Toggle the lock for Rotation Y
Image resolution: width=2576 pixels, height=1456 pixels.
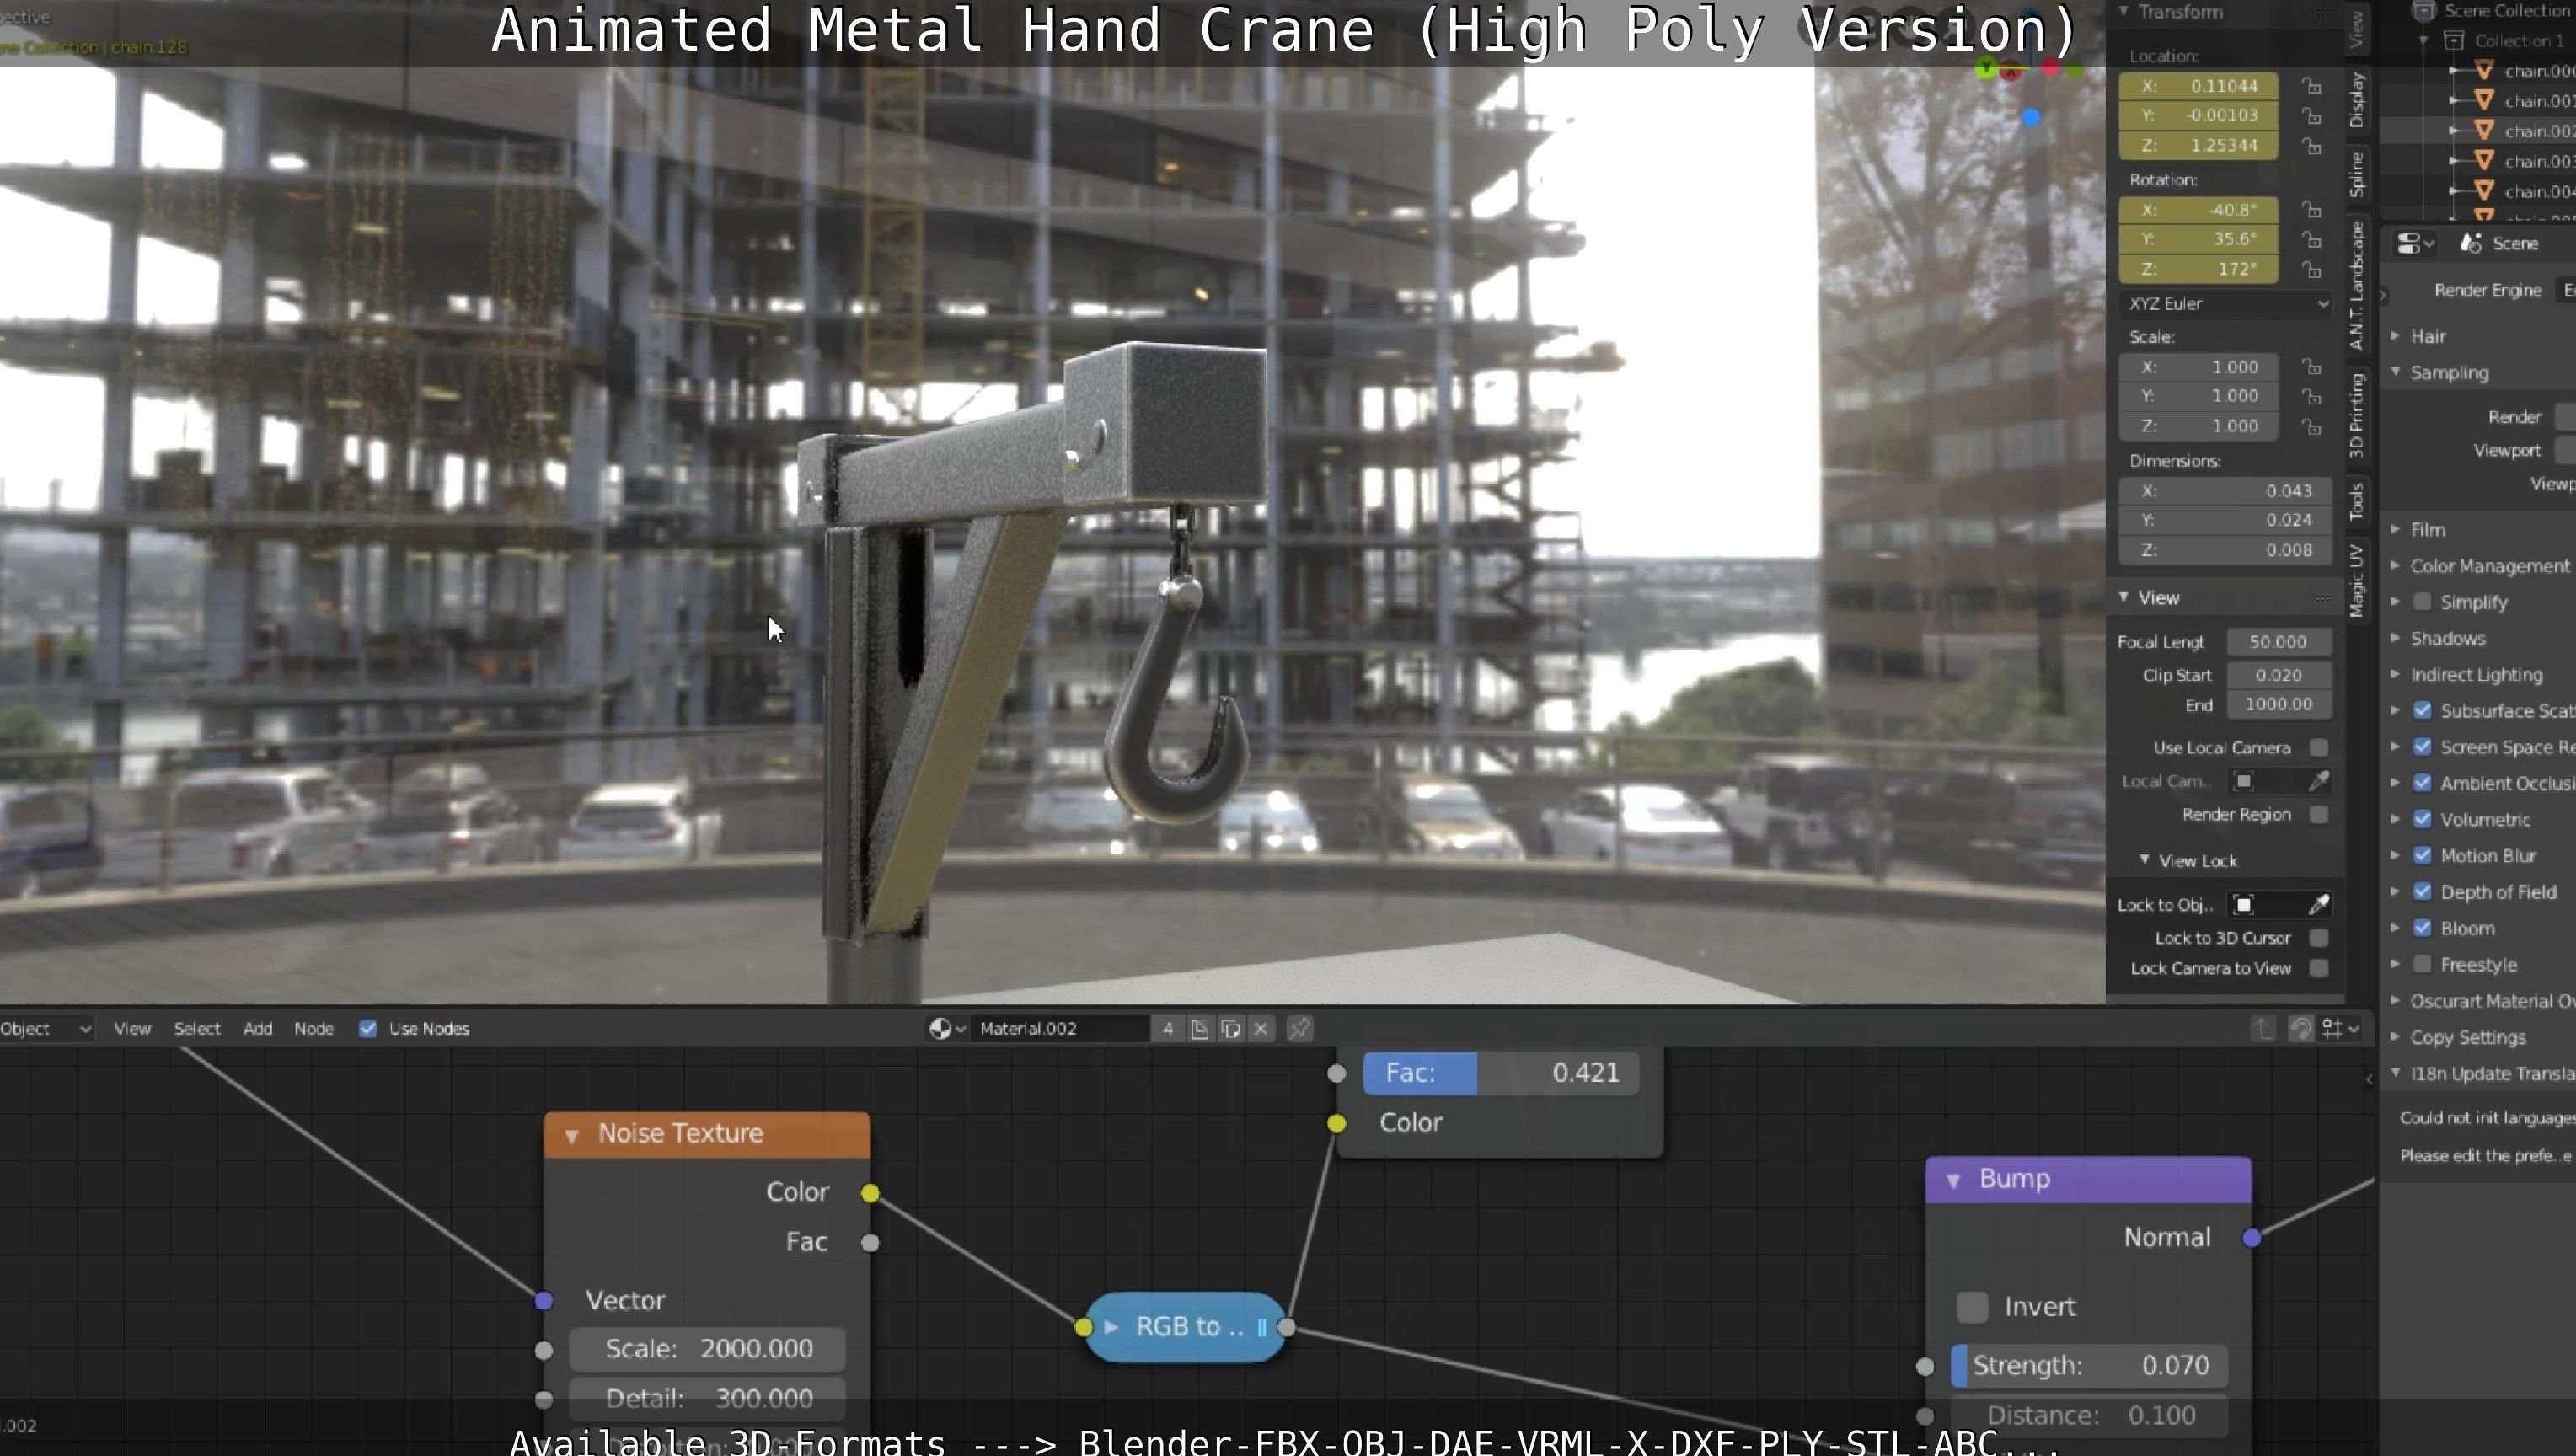pyautogui.click(x=2311, y=240)
